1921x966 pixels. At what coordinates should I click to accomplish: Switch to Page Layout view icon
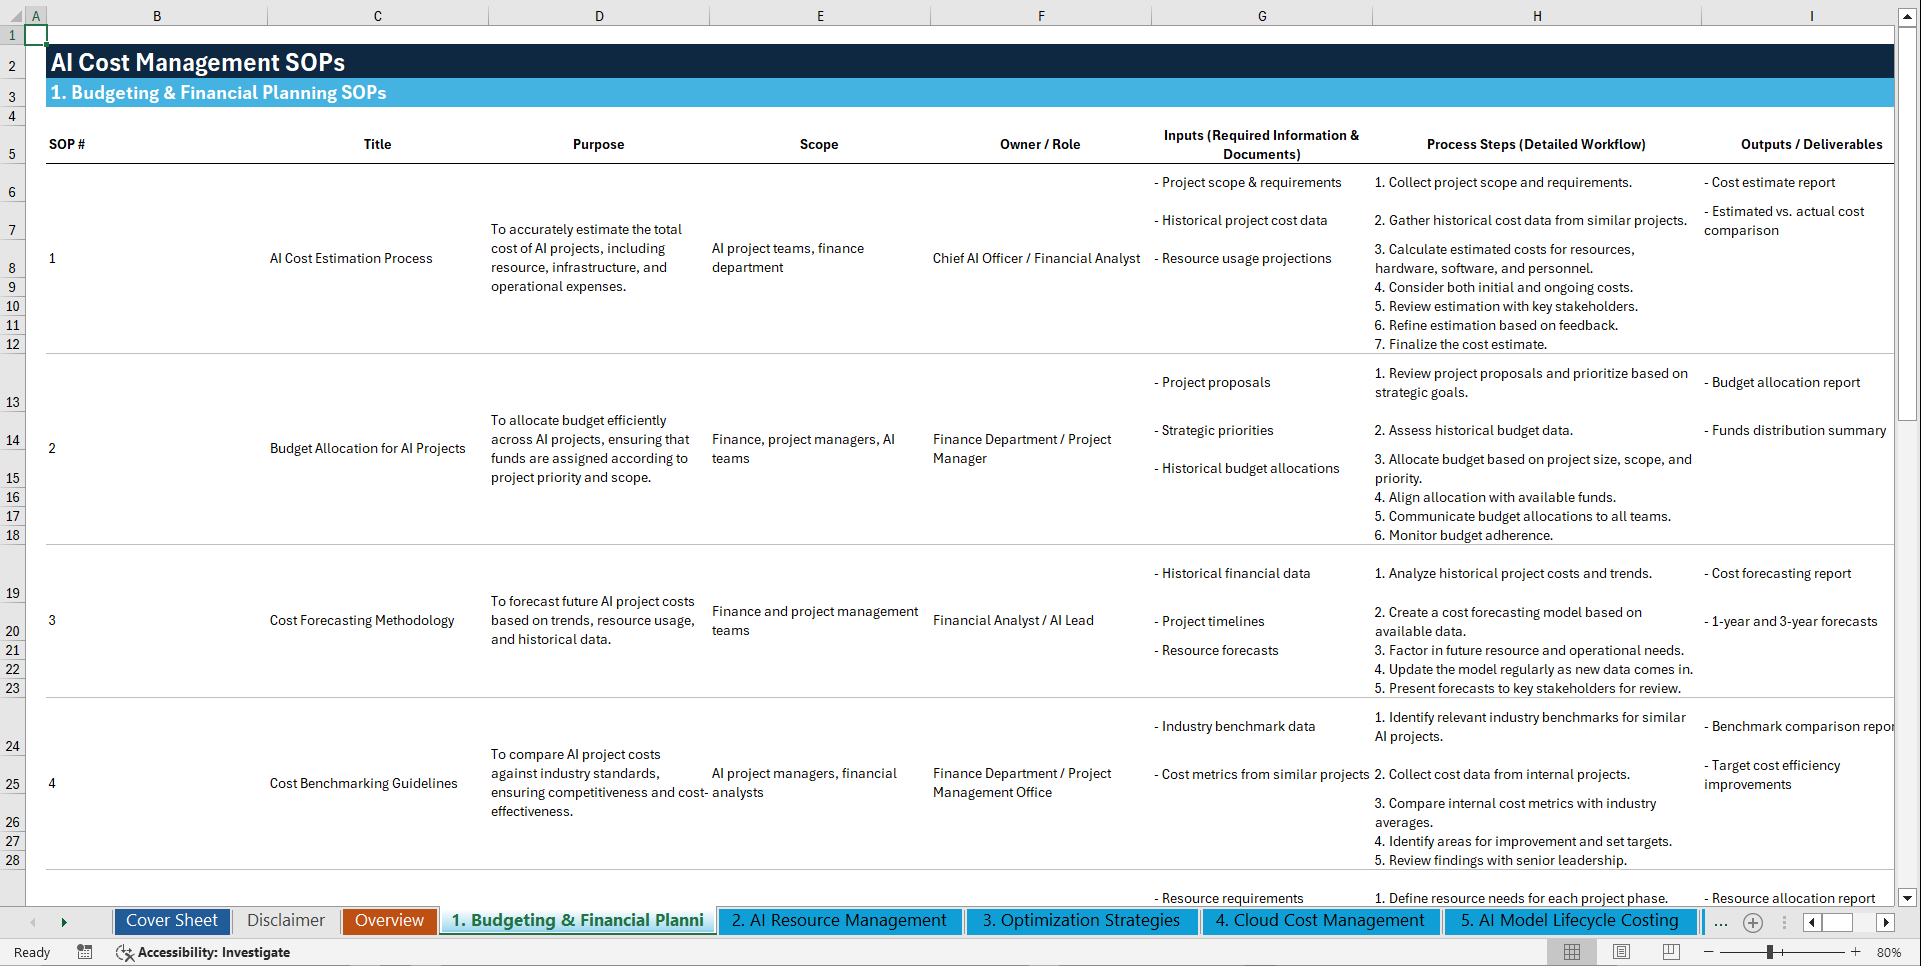(x=1621, y=952)
